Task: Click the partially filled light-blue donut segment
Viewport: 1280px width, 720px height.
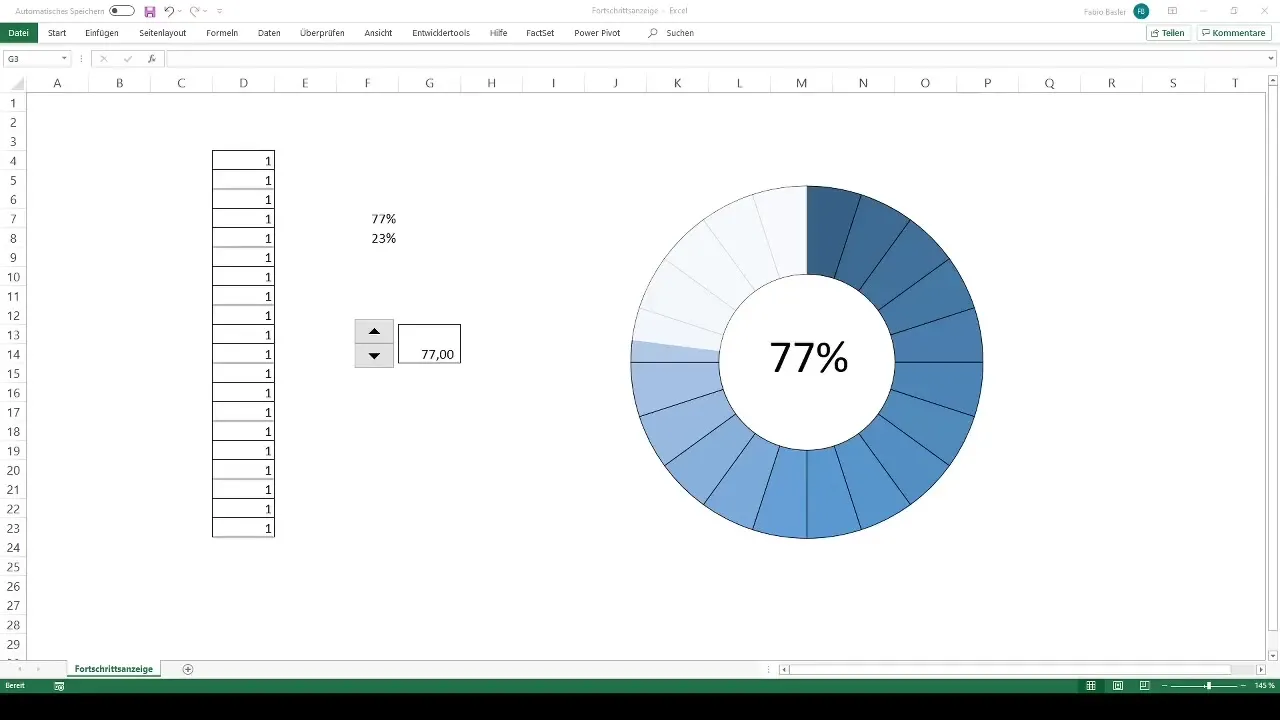Action: (x=676, y=351)
